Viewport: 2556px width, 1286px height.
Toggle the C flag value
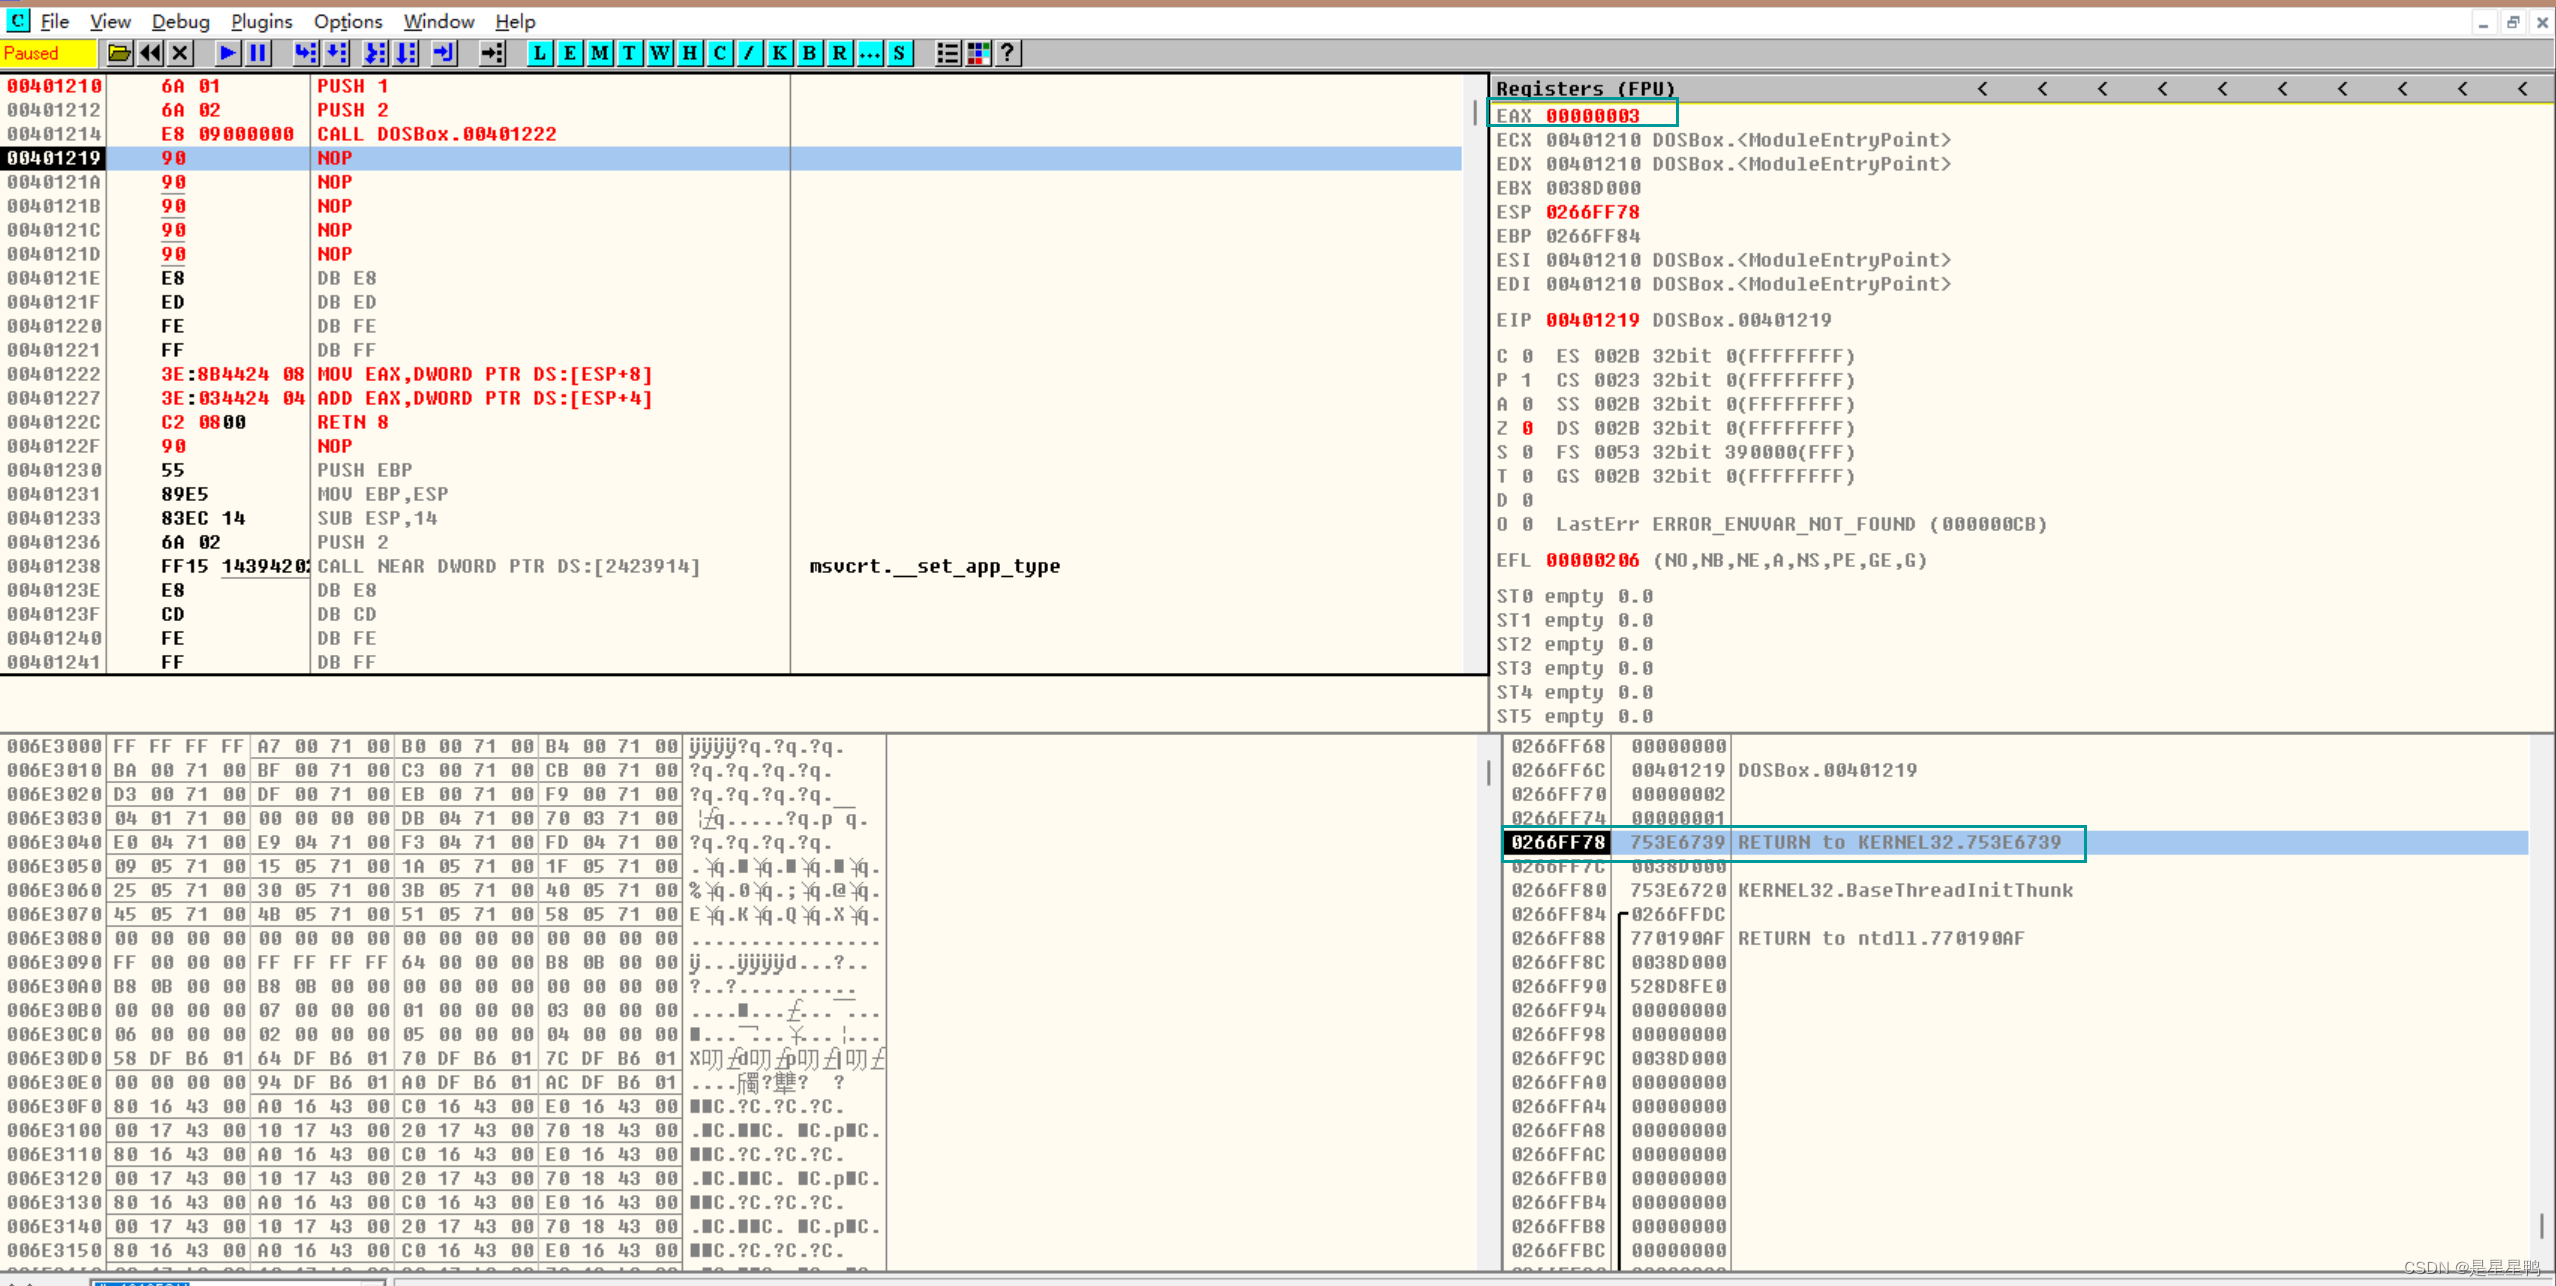point(1527,356)
